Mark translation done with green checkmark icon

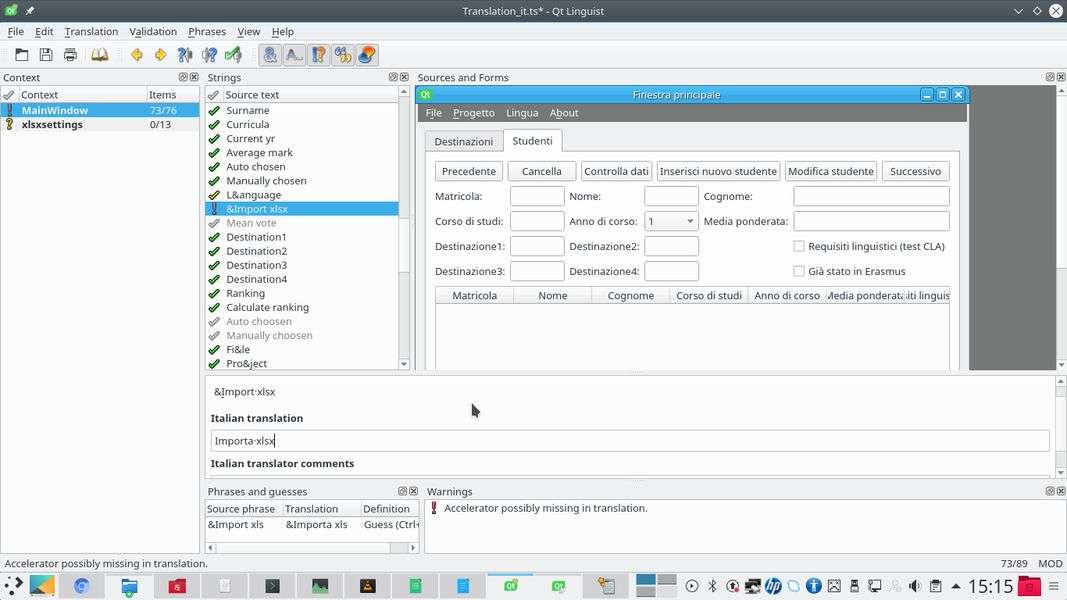[233, 55]
